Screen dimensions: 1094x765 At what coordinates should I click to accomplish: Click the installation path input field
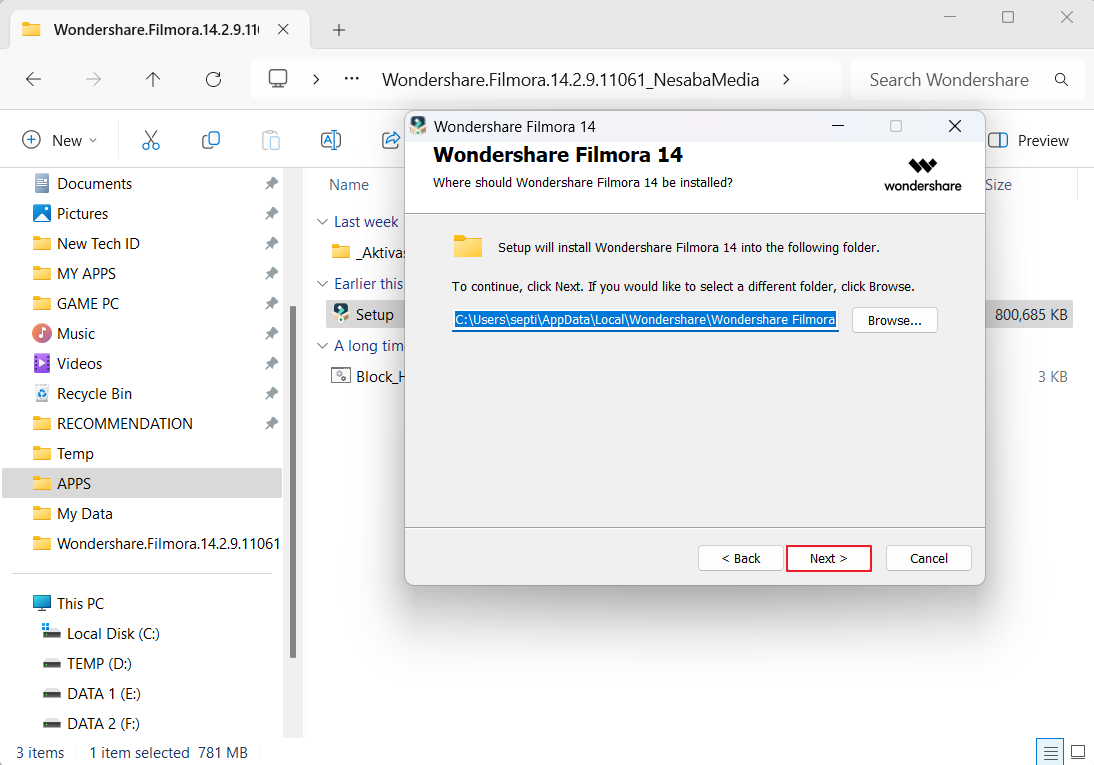[x=645, y=319]
